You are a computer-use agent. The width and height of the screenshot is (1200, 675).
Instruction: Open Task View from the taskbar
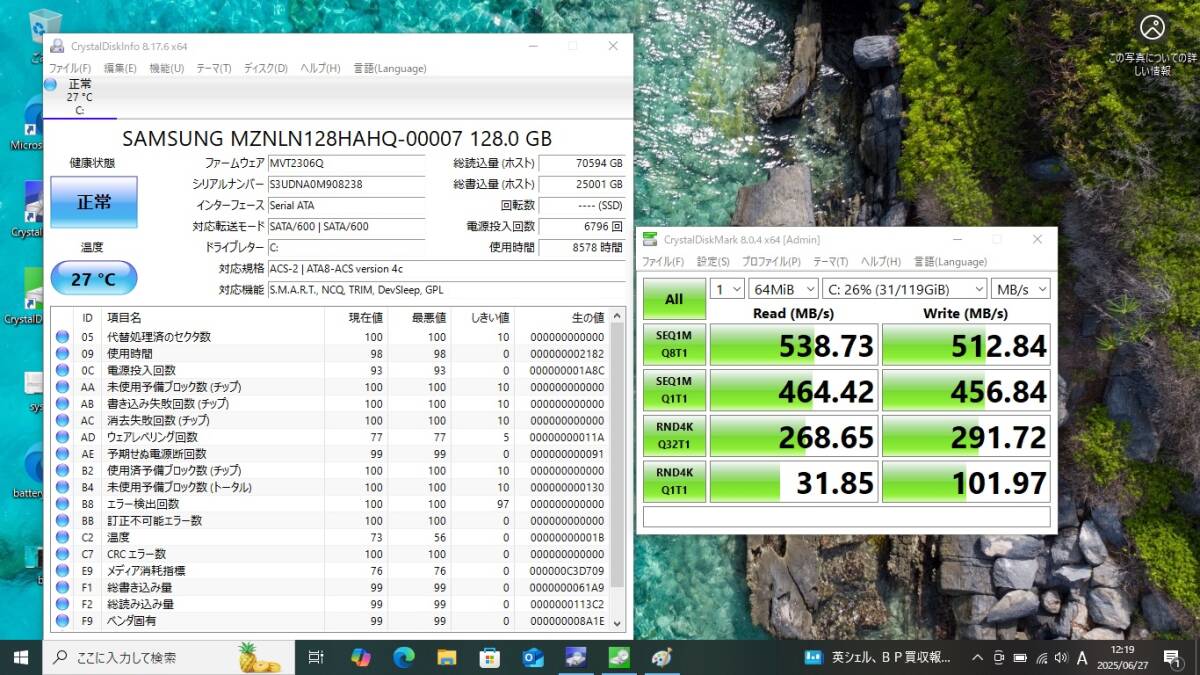tap(316, 657)
